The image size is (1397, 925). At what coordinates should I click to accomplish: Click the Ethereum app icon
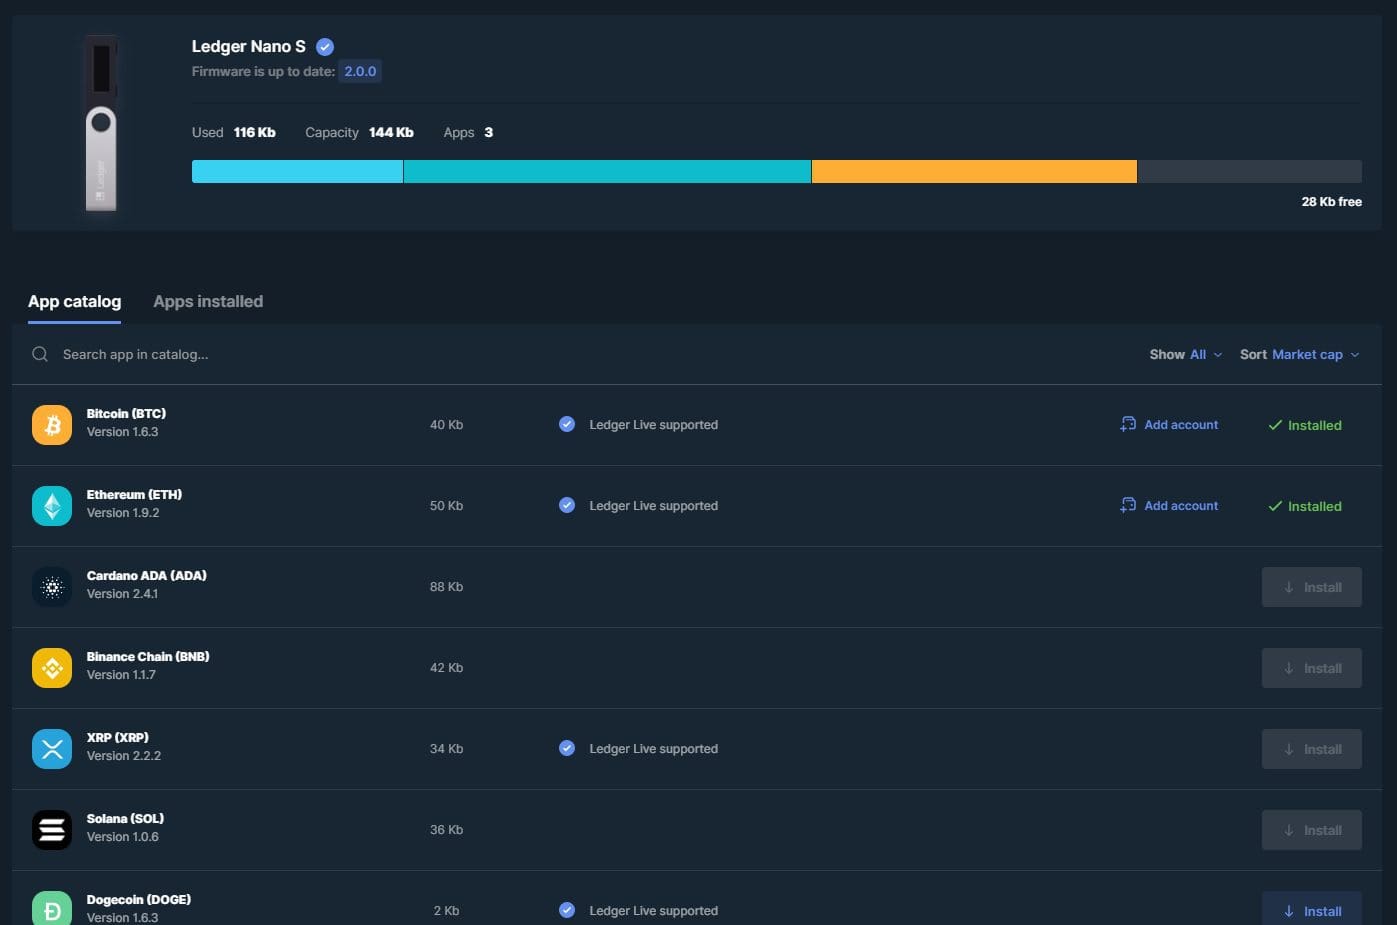click(x=52, y=506)
